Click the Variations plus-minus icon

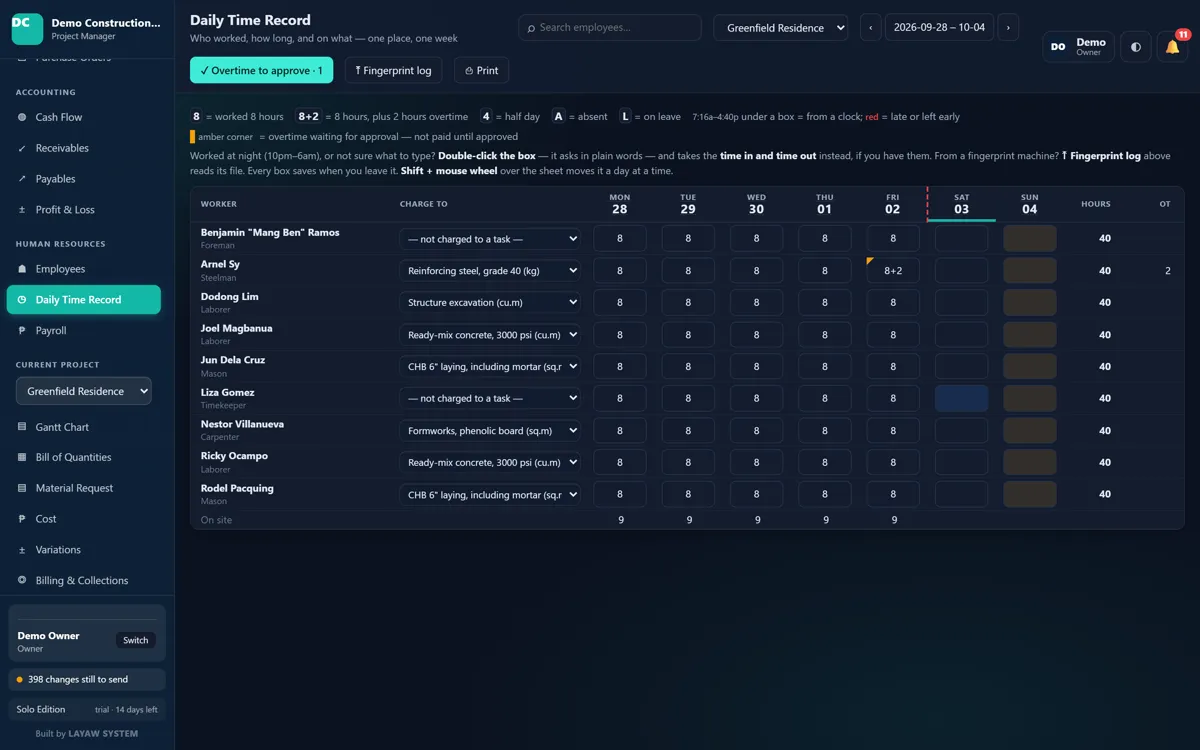coord(22,550)
